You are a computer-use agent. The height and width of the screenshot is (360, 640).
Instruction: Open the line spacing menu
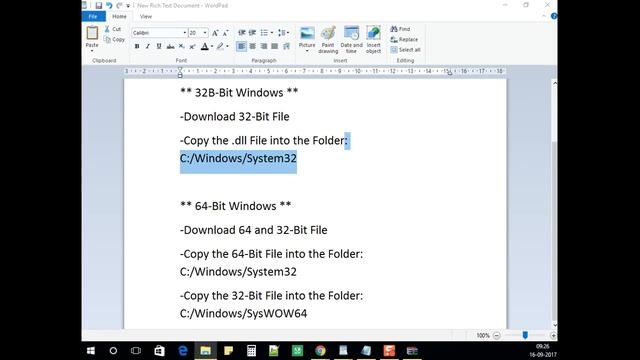(x=283, y=33)
